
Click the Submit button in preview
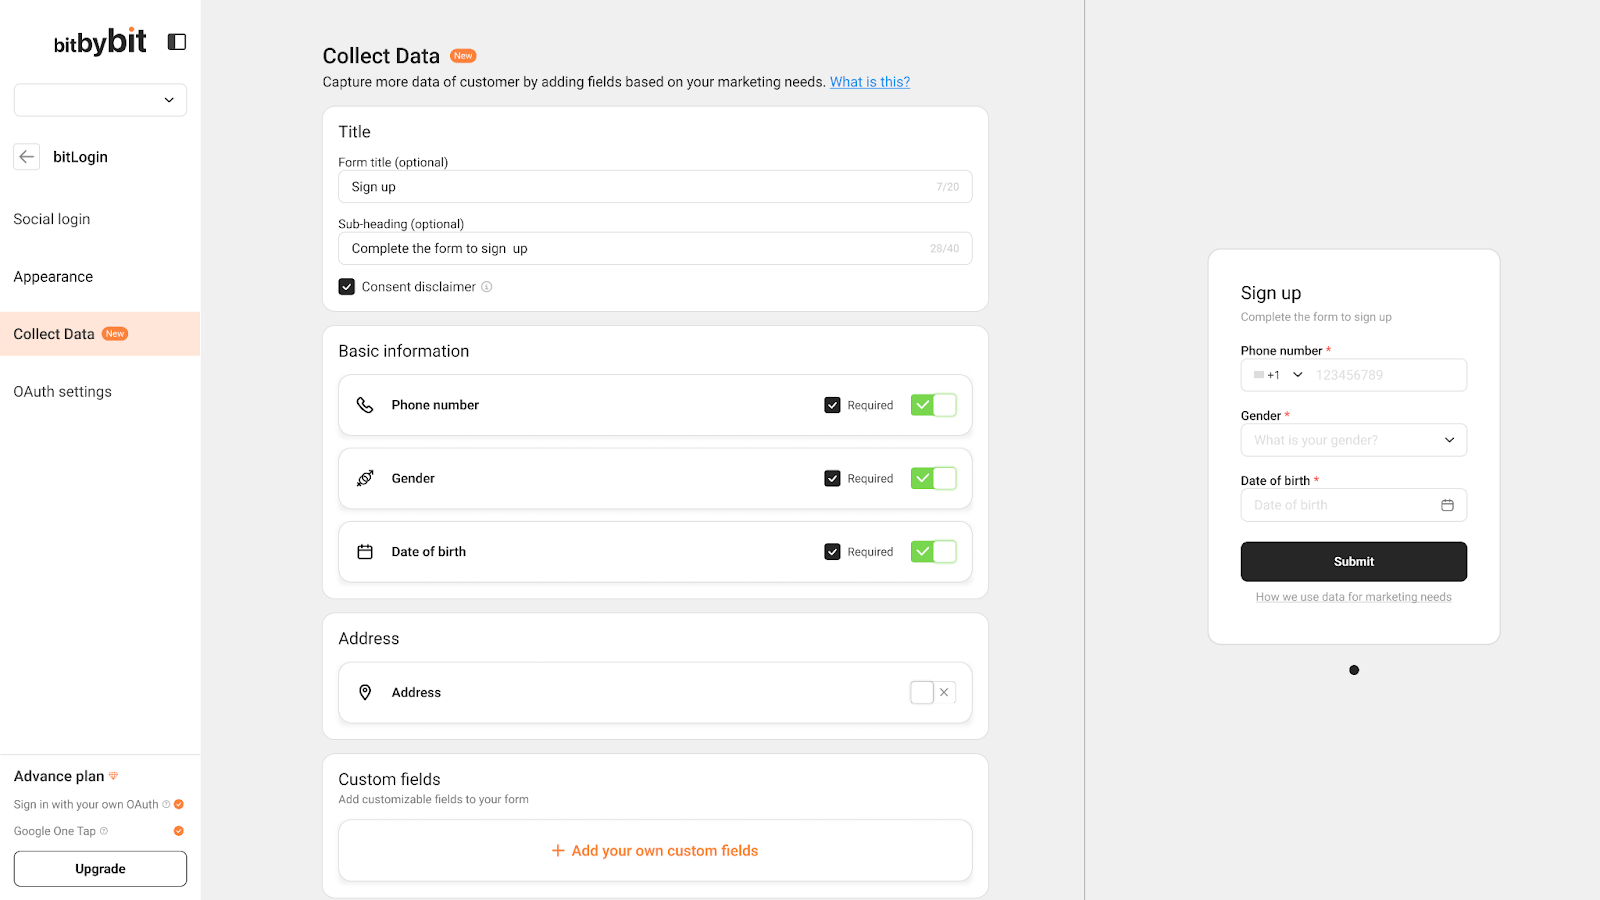pos(1354,562)
